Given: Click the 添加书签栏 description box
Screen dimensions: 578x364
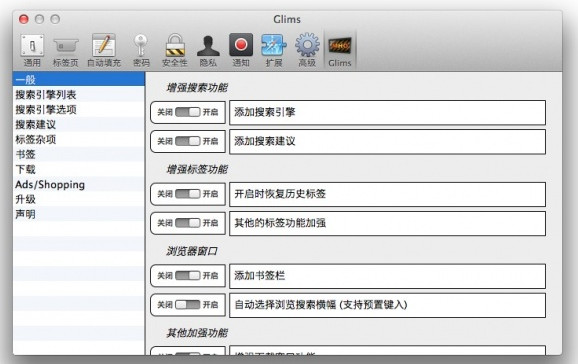Looking at the screenshot, I should pos(387,276).
